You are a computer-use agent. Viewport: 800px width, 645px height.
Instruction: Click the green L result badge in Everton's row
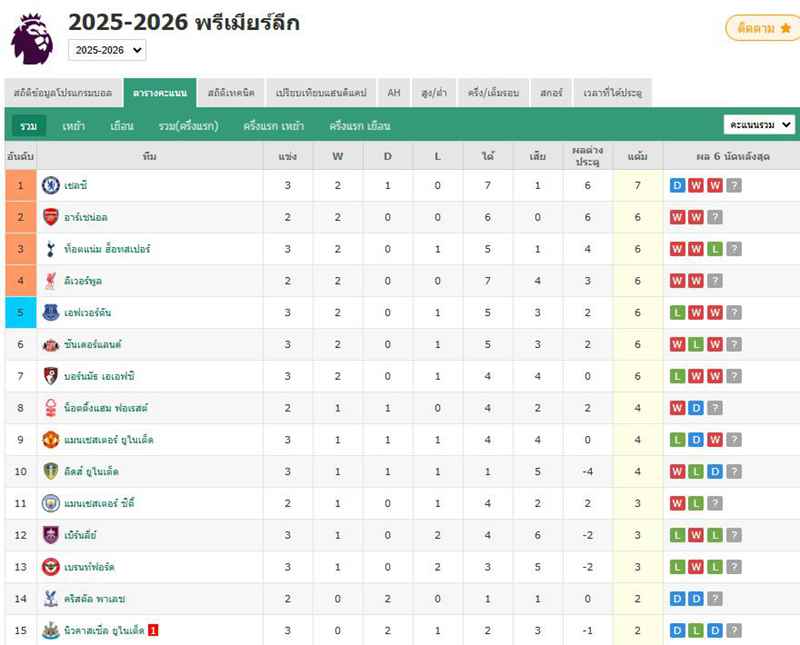click(x=677, y=312)
